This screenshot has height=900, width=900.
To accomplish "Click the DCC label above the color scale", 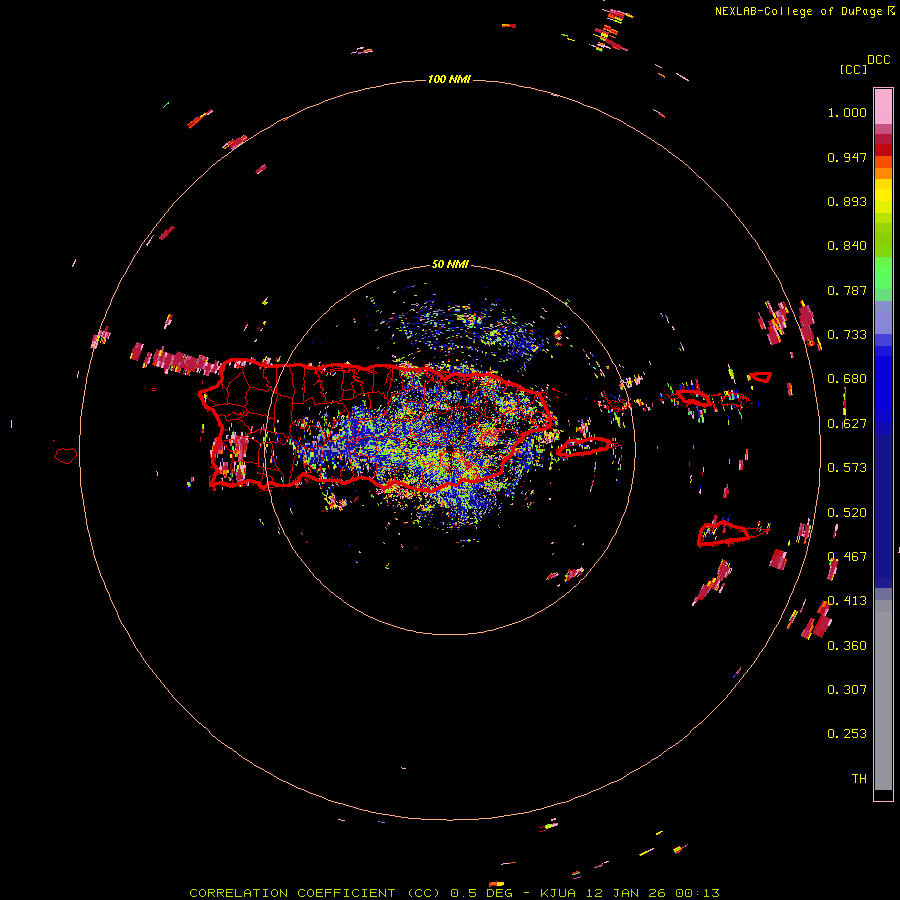I will (879, 60).
